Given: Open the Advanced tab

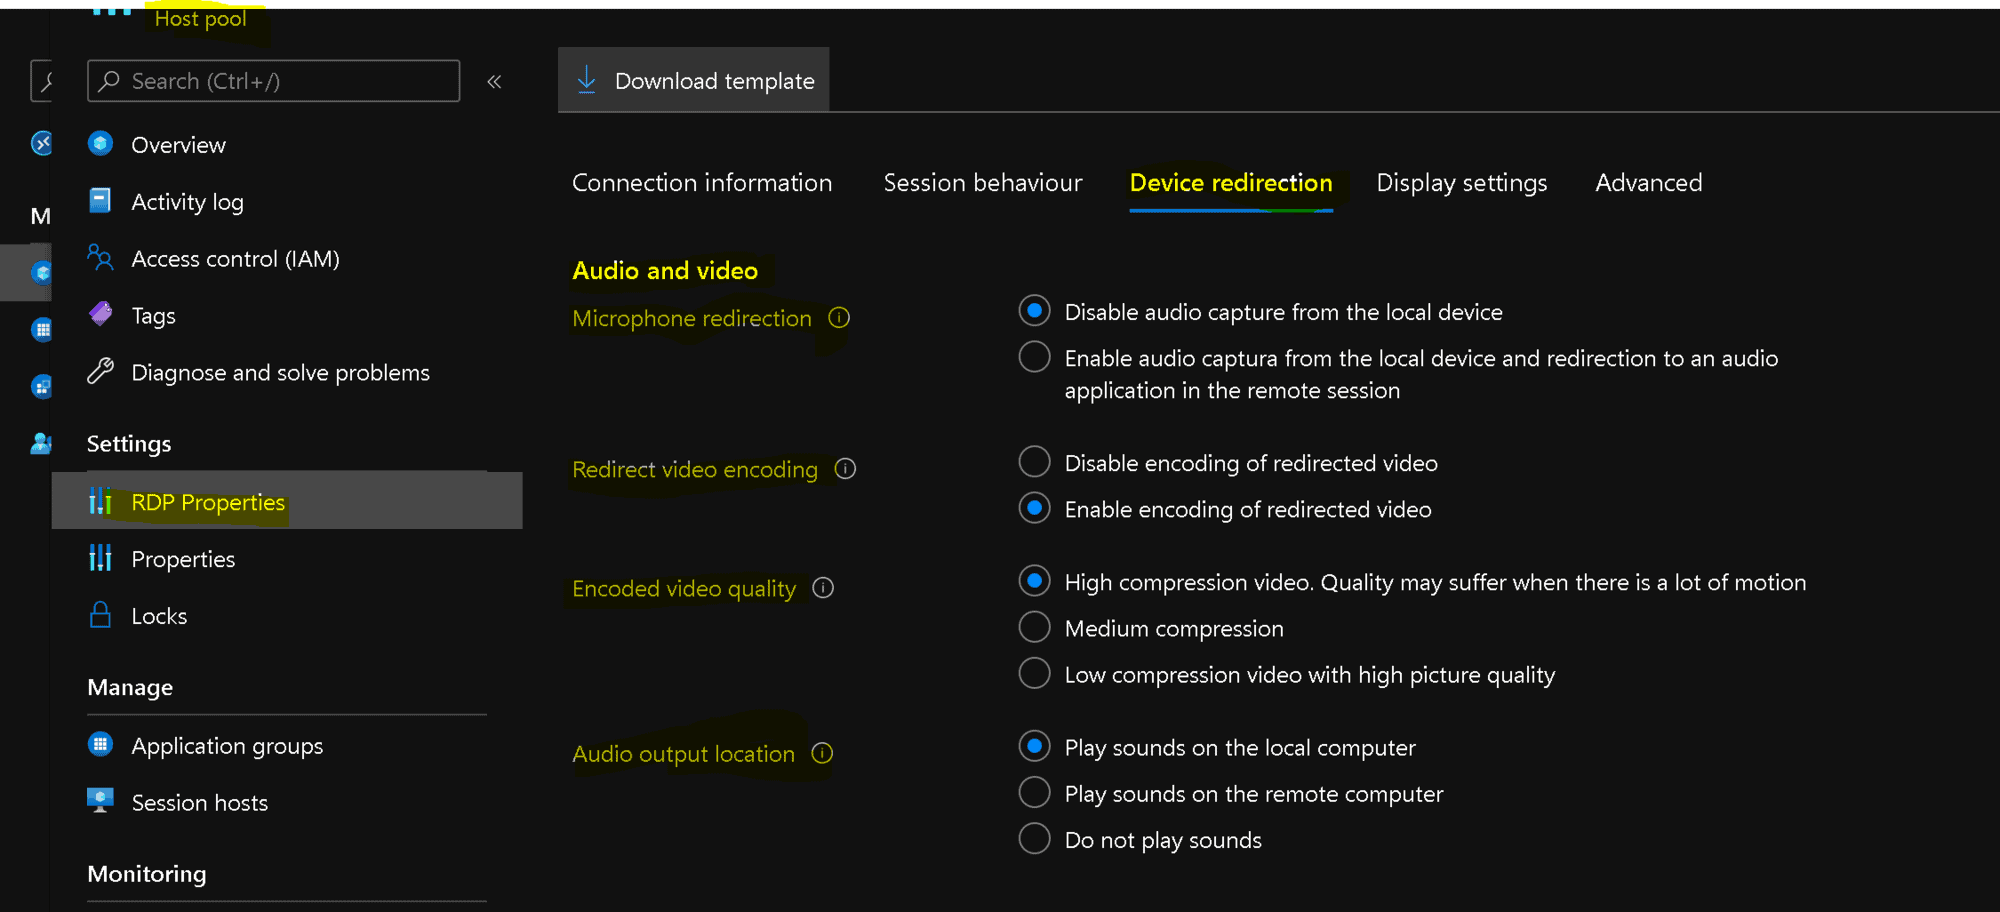Looking at the screenshot, I should pyautogui.click(x=1648, y=182).
